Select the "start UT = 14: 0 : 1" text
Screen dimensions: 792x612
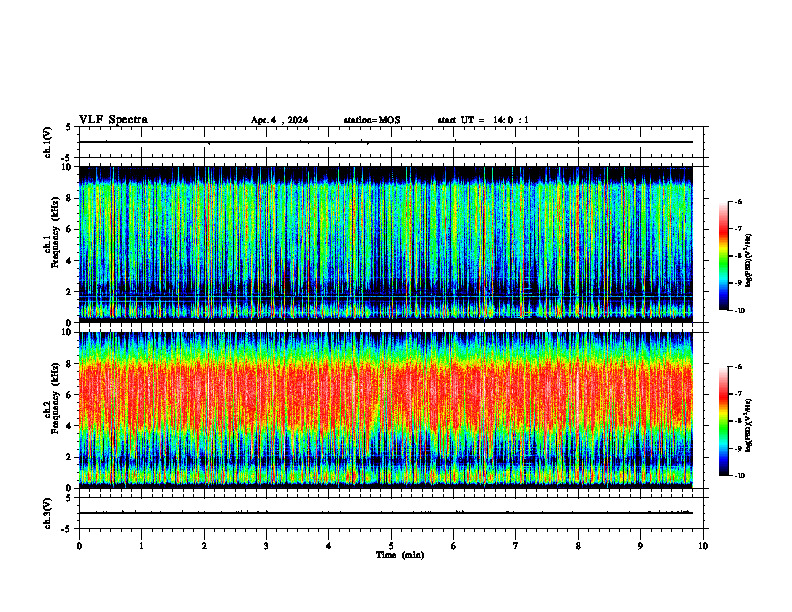483,120
